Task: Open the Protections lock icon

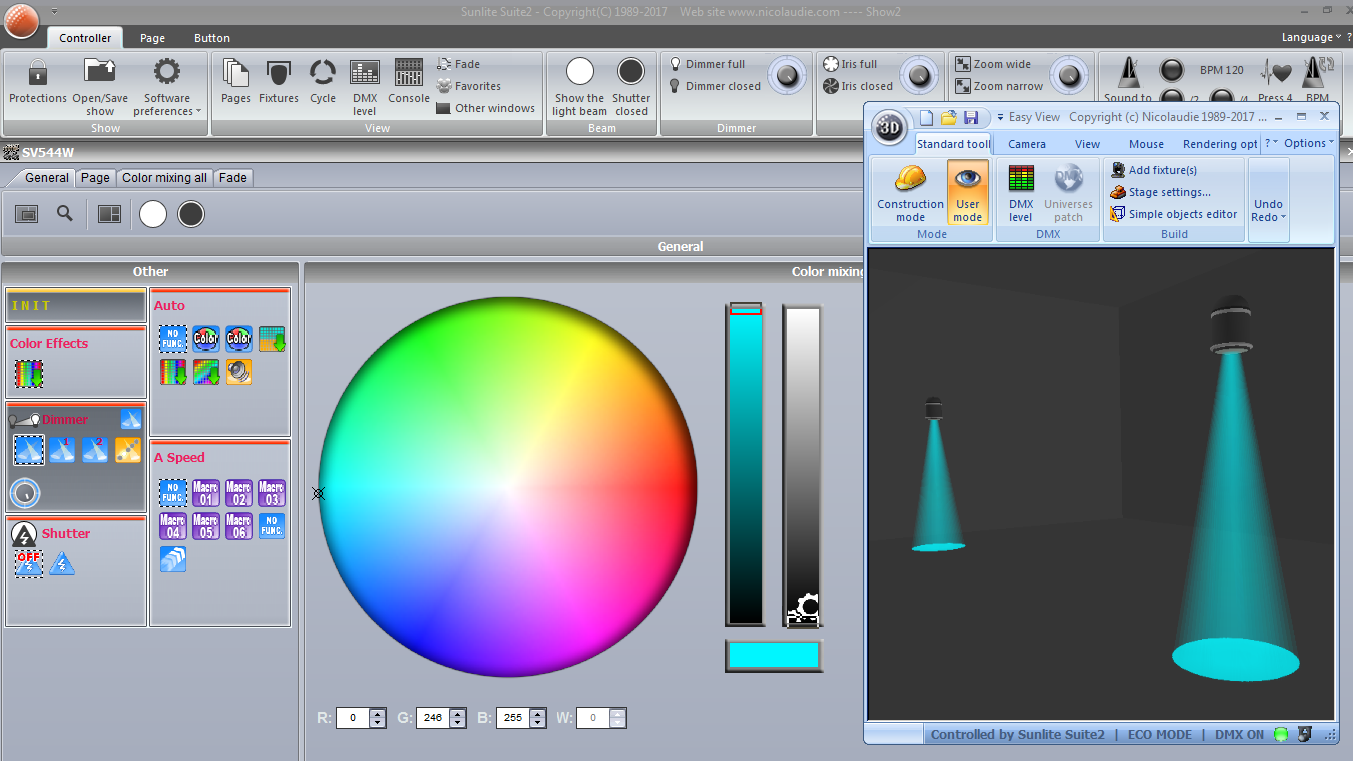Action: 38,73
